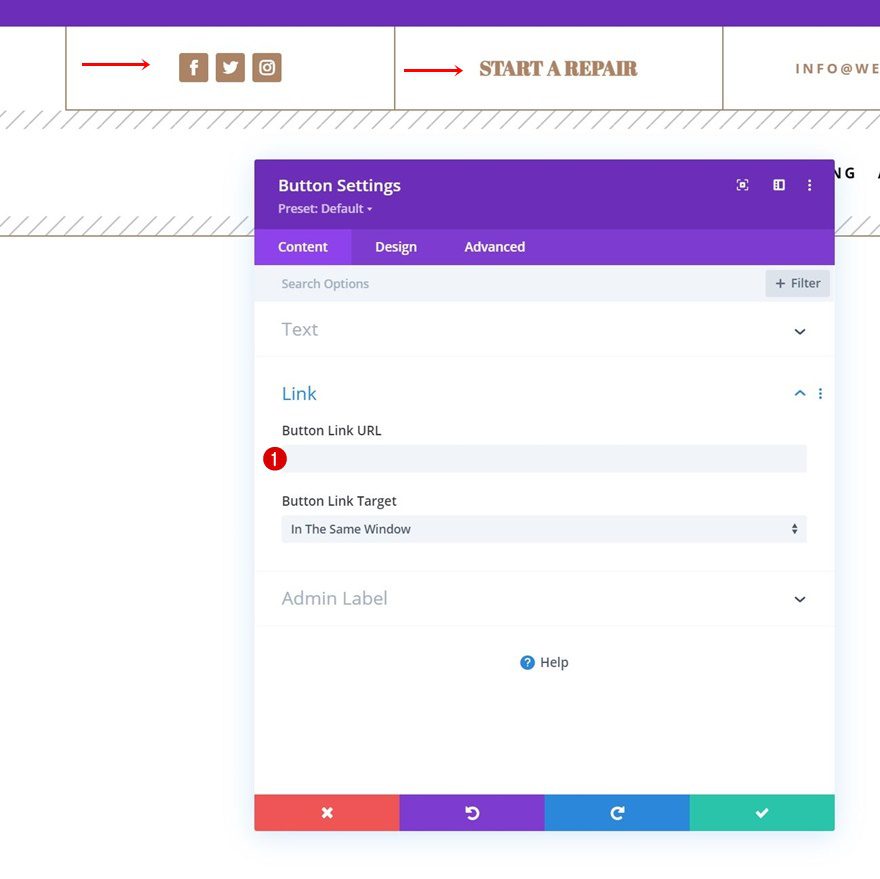Click the Twitter social icon
Viewport: 880px width, 879px height.
(230, 68)
